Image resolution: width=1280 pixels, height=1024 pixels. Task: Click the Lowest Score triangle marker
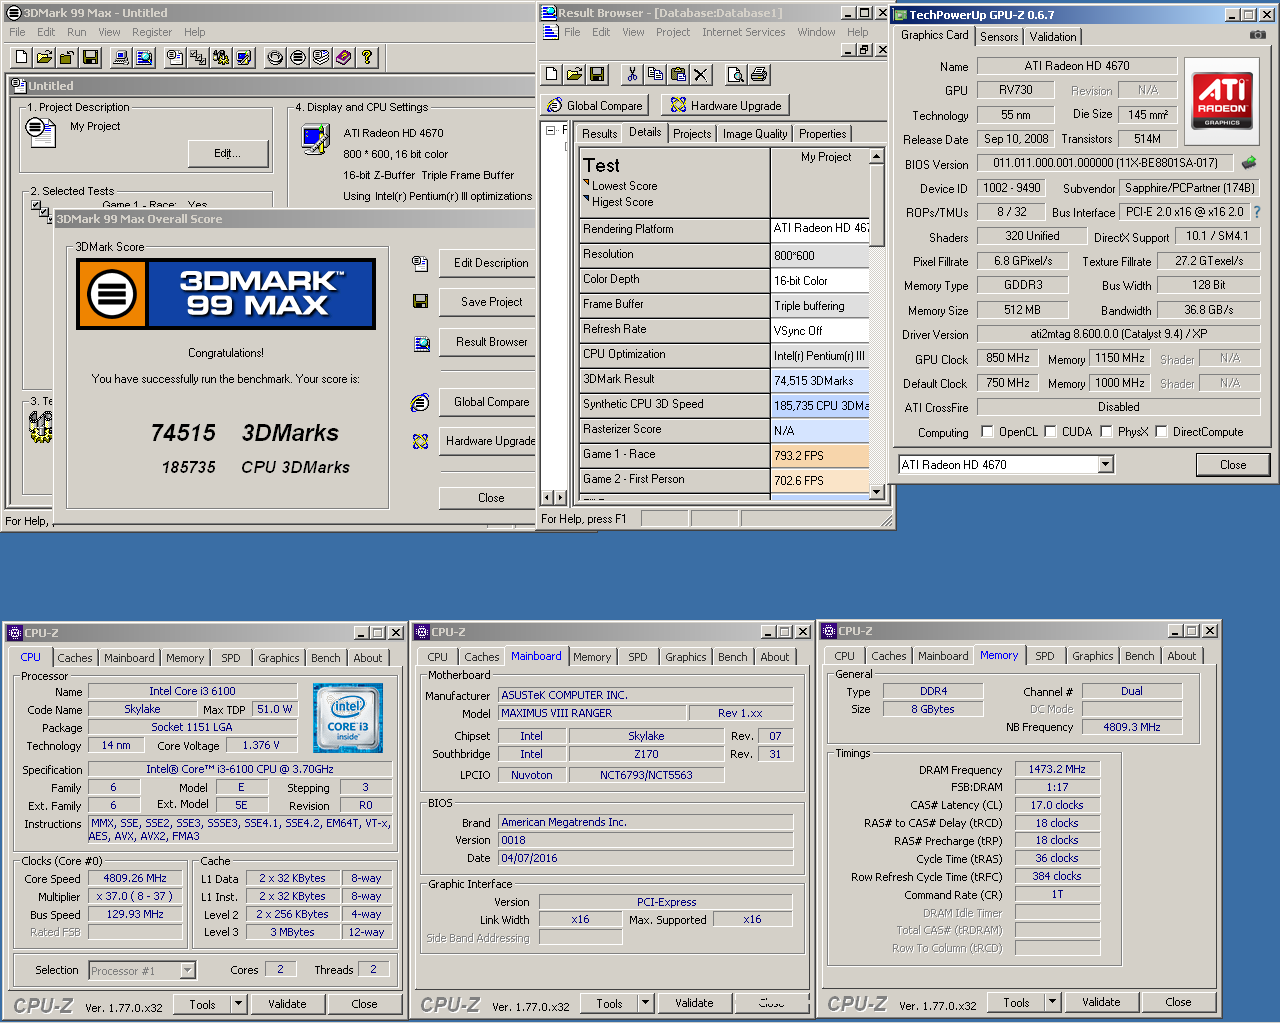[586, 183]
